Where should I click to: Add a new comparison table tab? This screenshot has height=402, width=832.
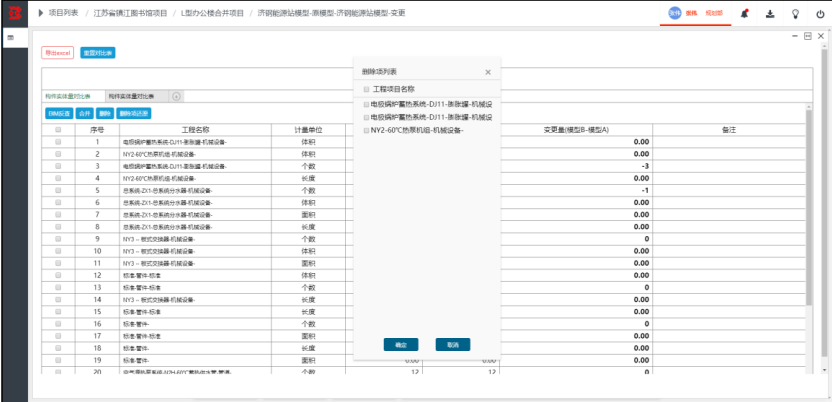point(177,96)
